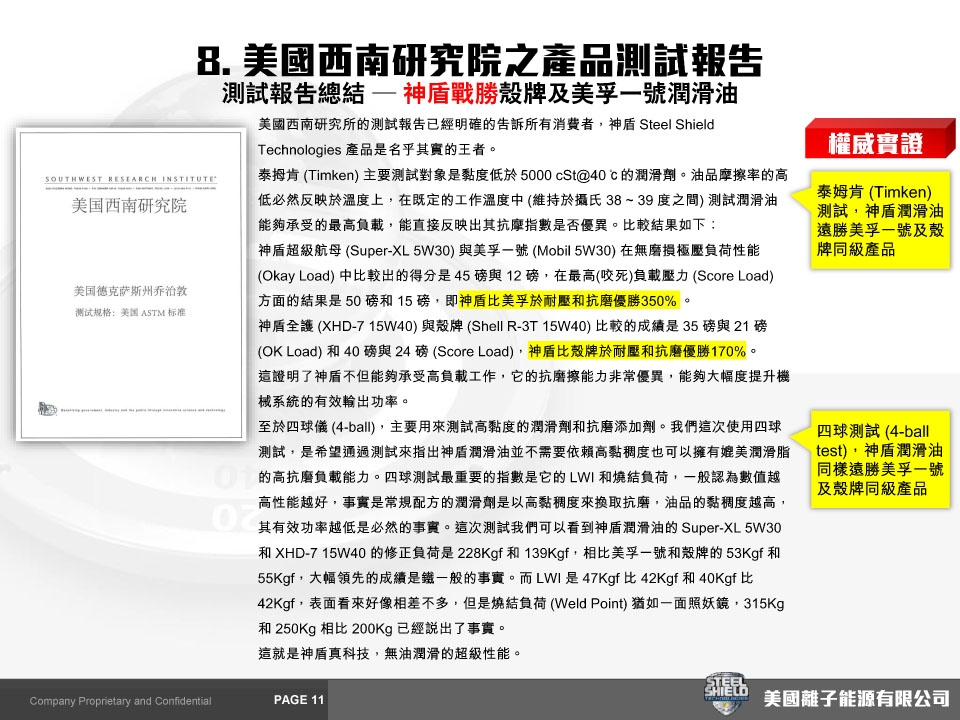960x720 pixels.
Task: Select the yellow 四球測試 (4-ball test) callout box
Action: point(880,460)
